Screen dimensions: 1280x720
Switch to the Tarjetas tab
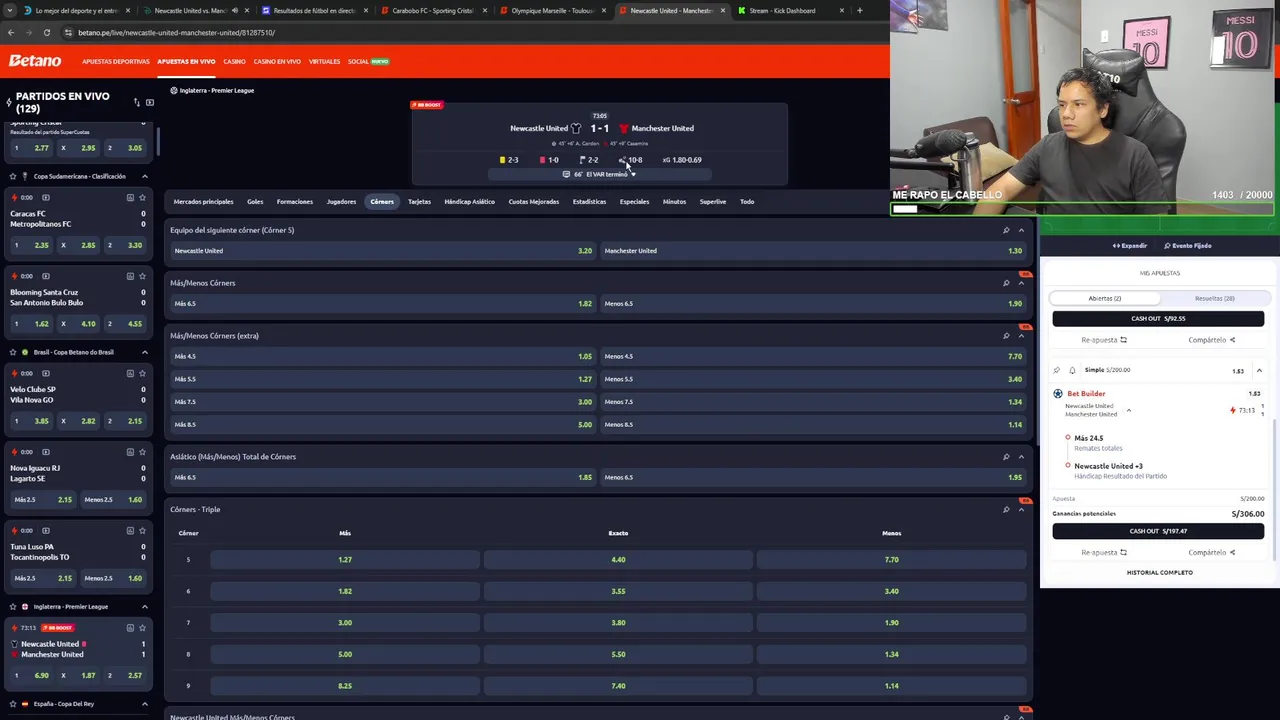tap(419, 202)
